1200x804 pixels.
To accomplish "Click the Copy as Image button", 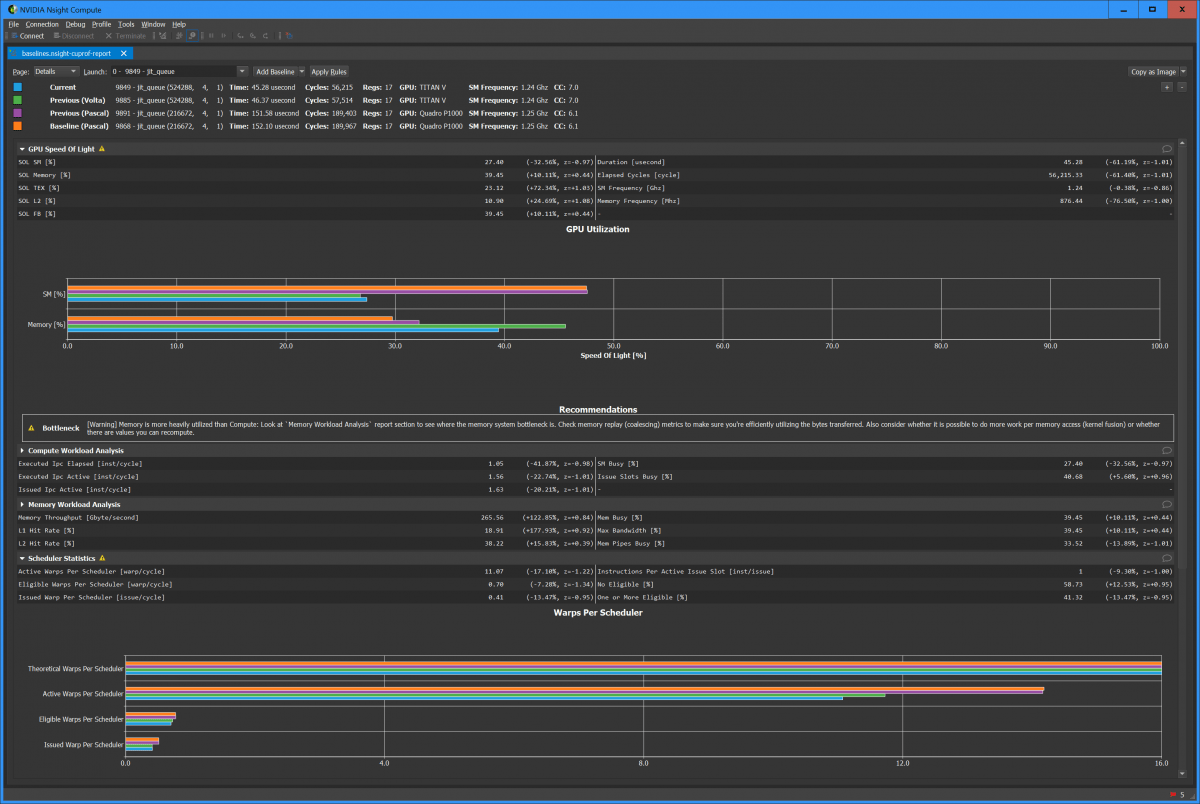I will (1153, 72).
